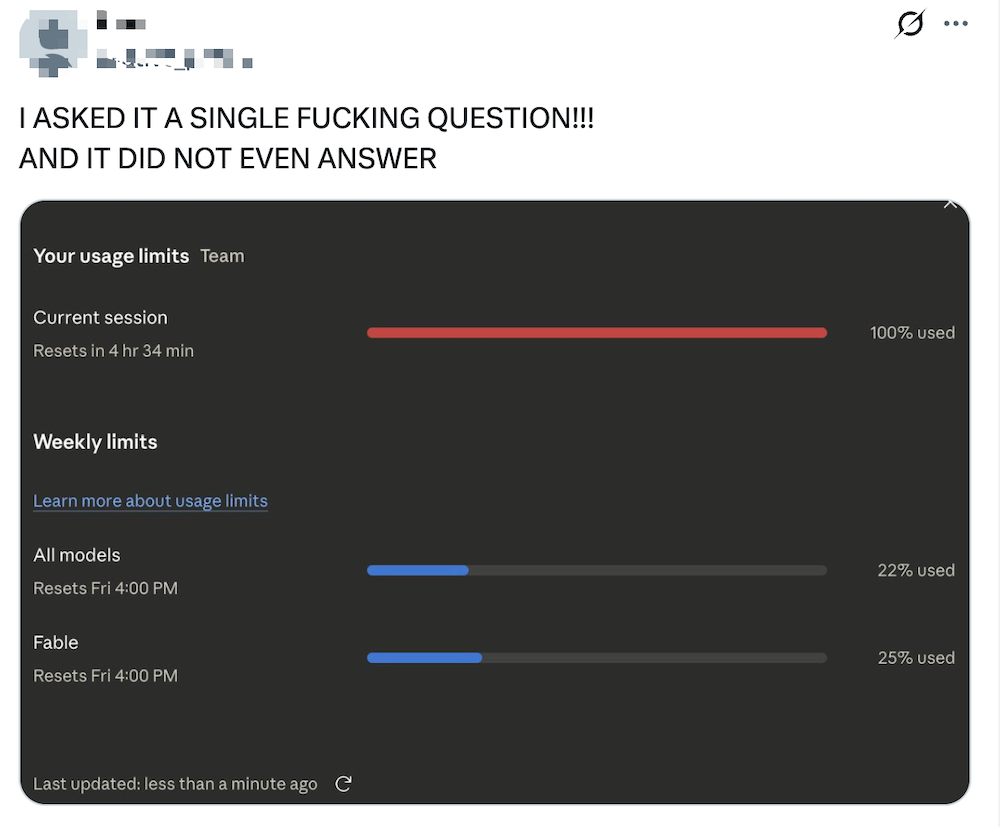Click the 25% used label
1000x827 pixels.
(916, 657)
